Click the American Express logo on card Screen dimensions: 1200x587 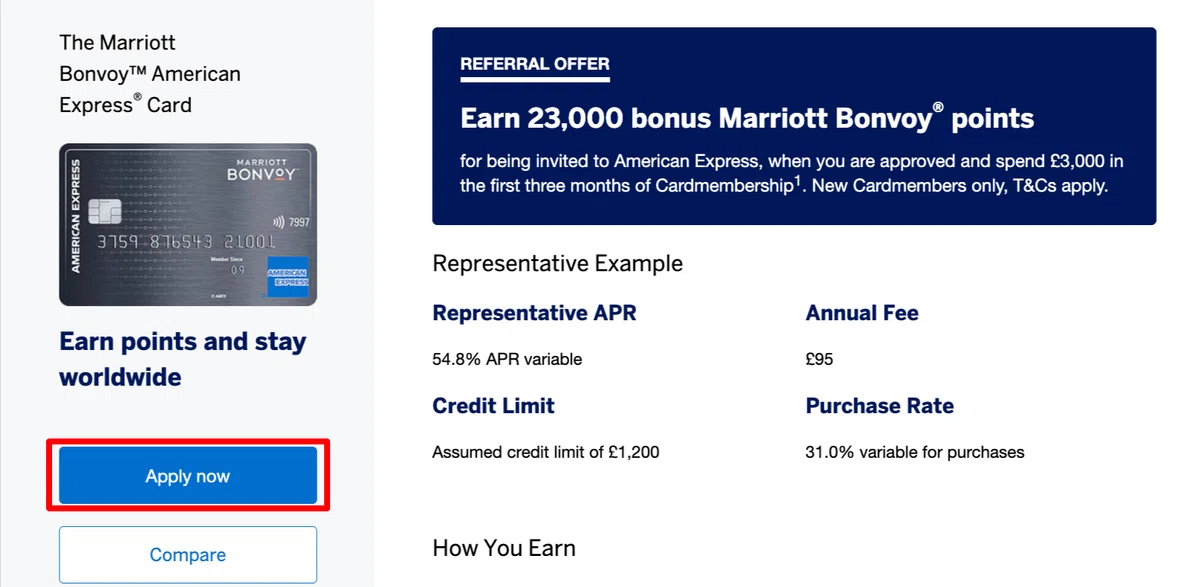click(x=288, y=277)
